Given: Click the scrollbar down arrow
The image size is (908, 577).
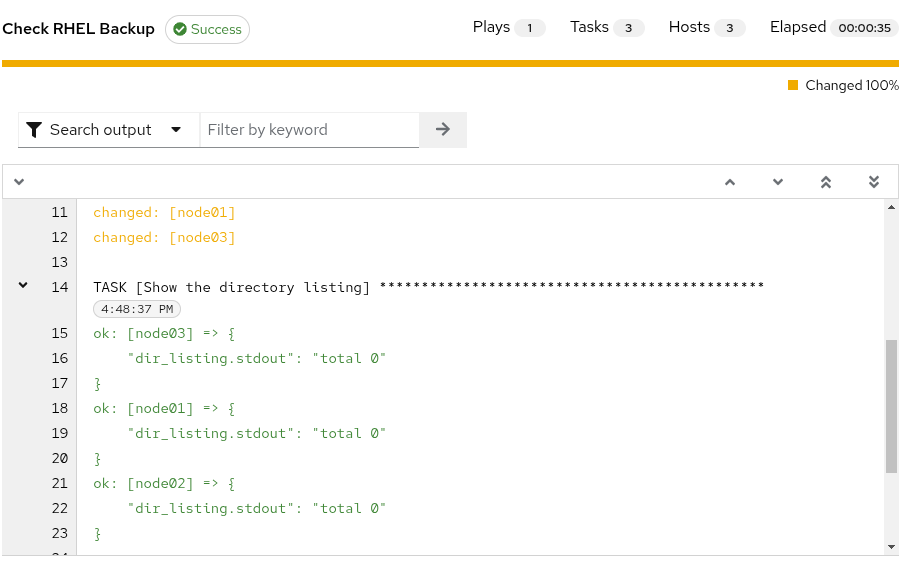Looking at the screenshot, I should [x=891, y=547].
